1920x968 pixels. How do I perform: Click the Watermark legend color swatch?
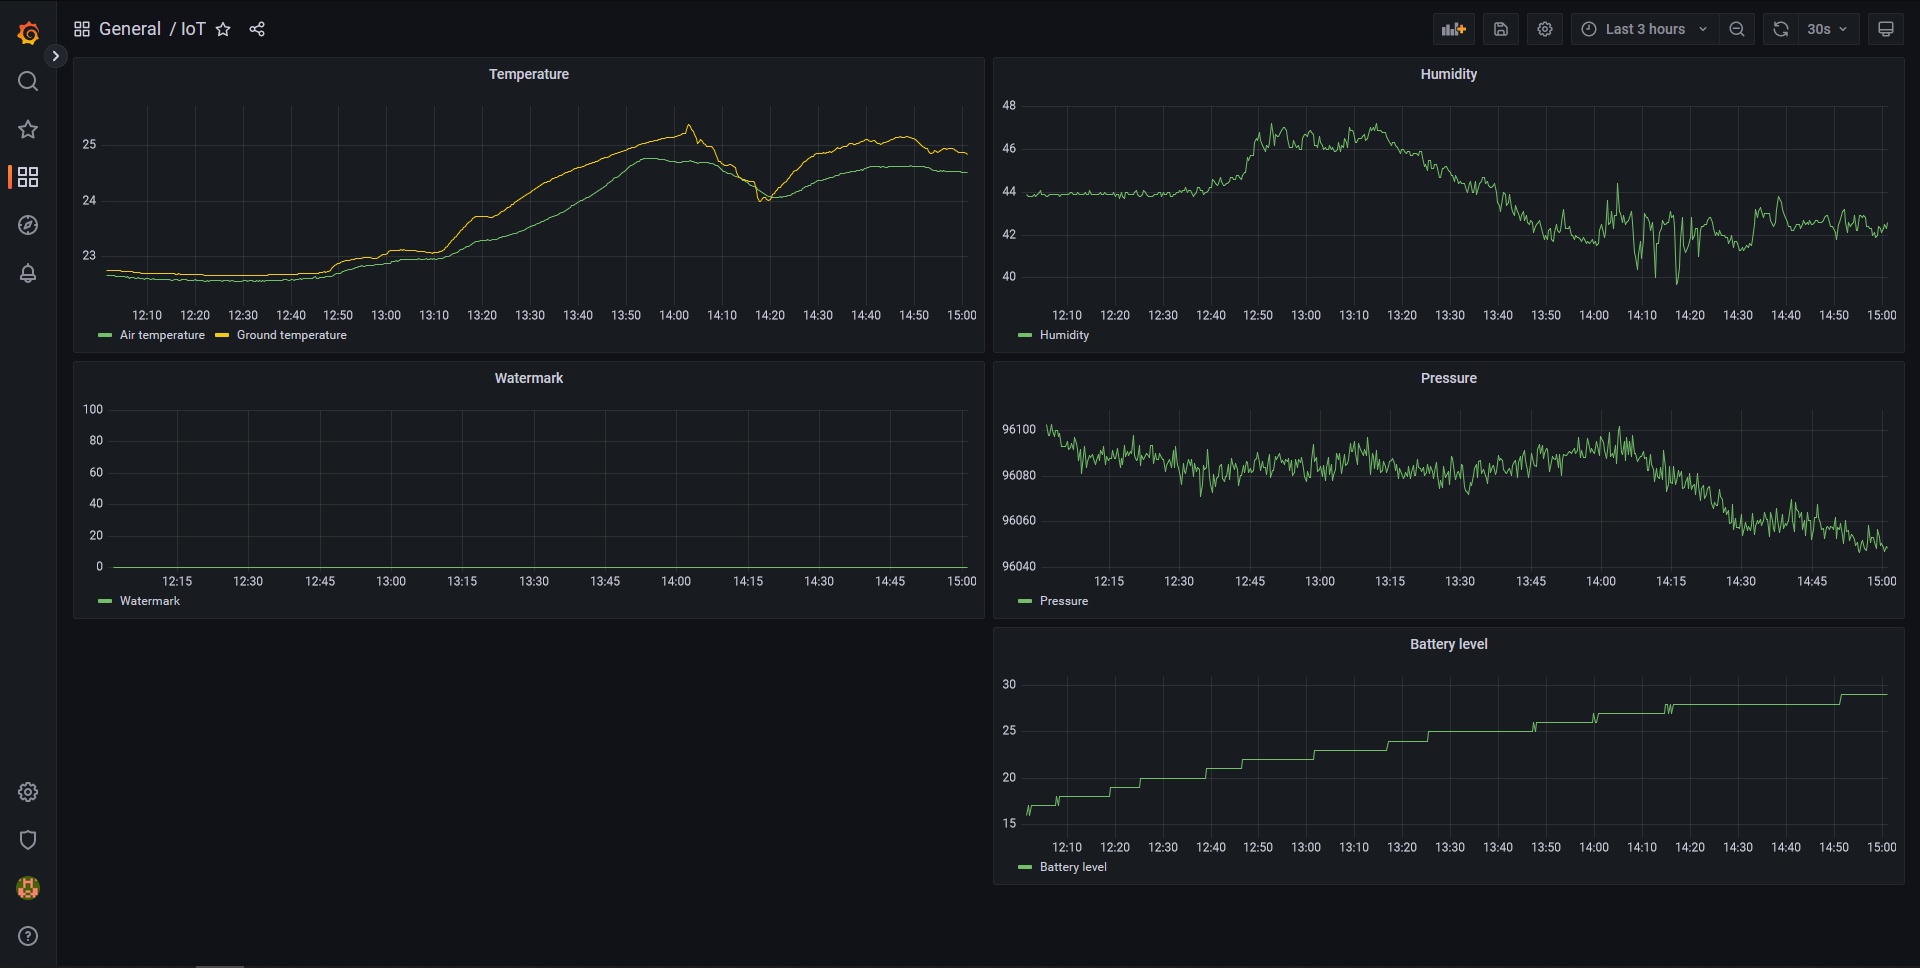105,601
